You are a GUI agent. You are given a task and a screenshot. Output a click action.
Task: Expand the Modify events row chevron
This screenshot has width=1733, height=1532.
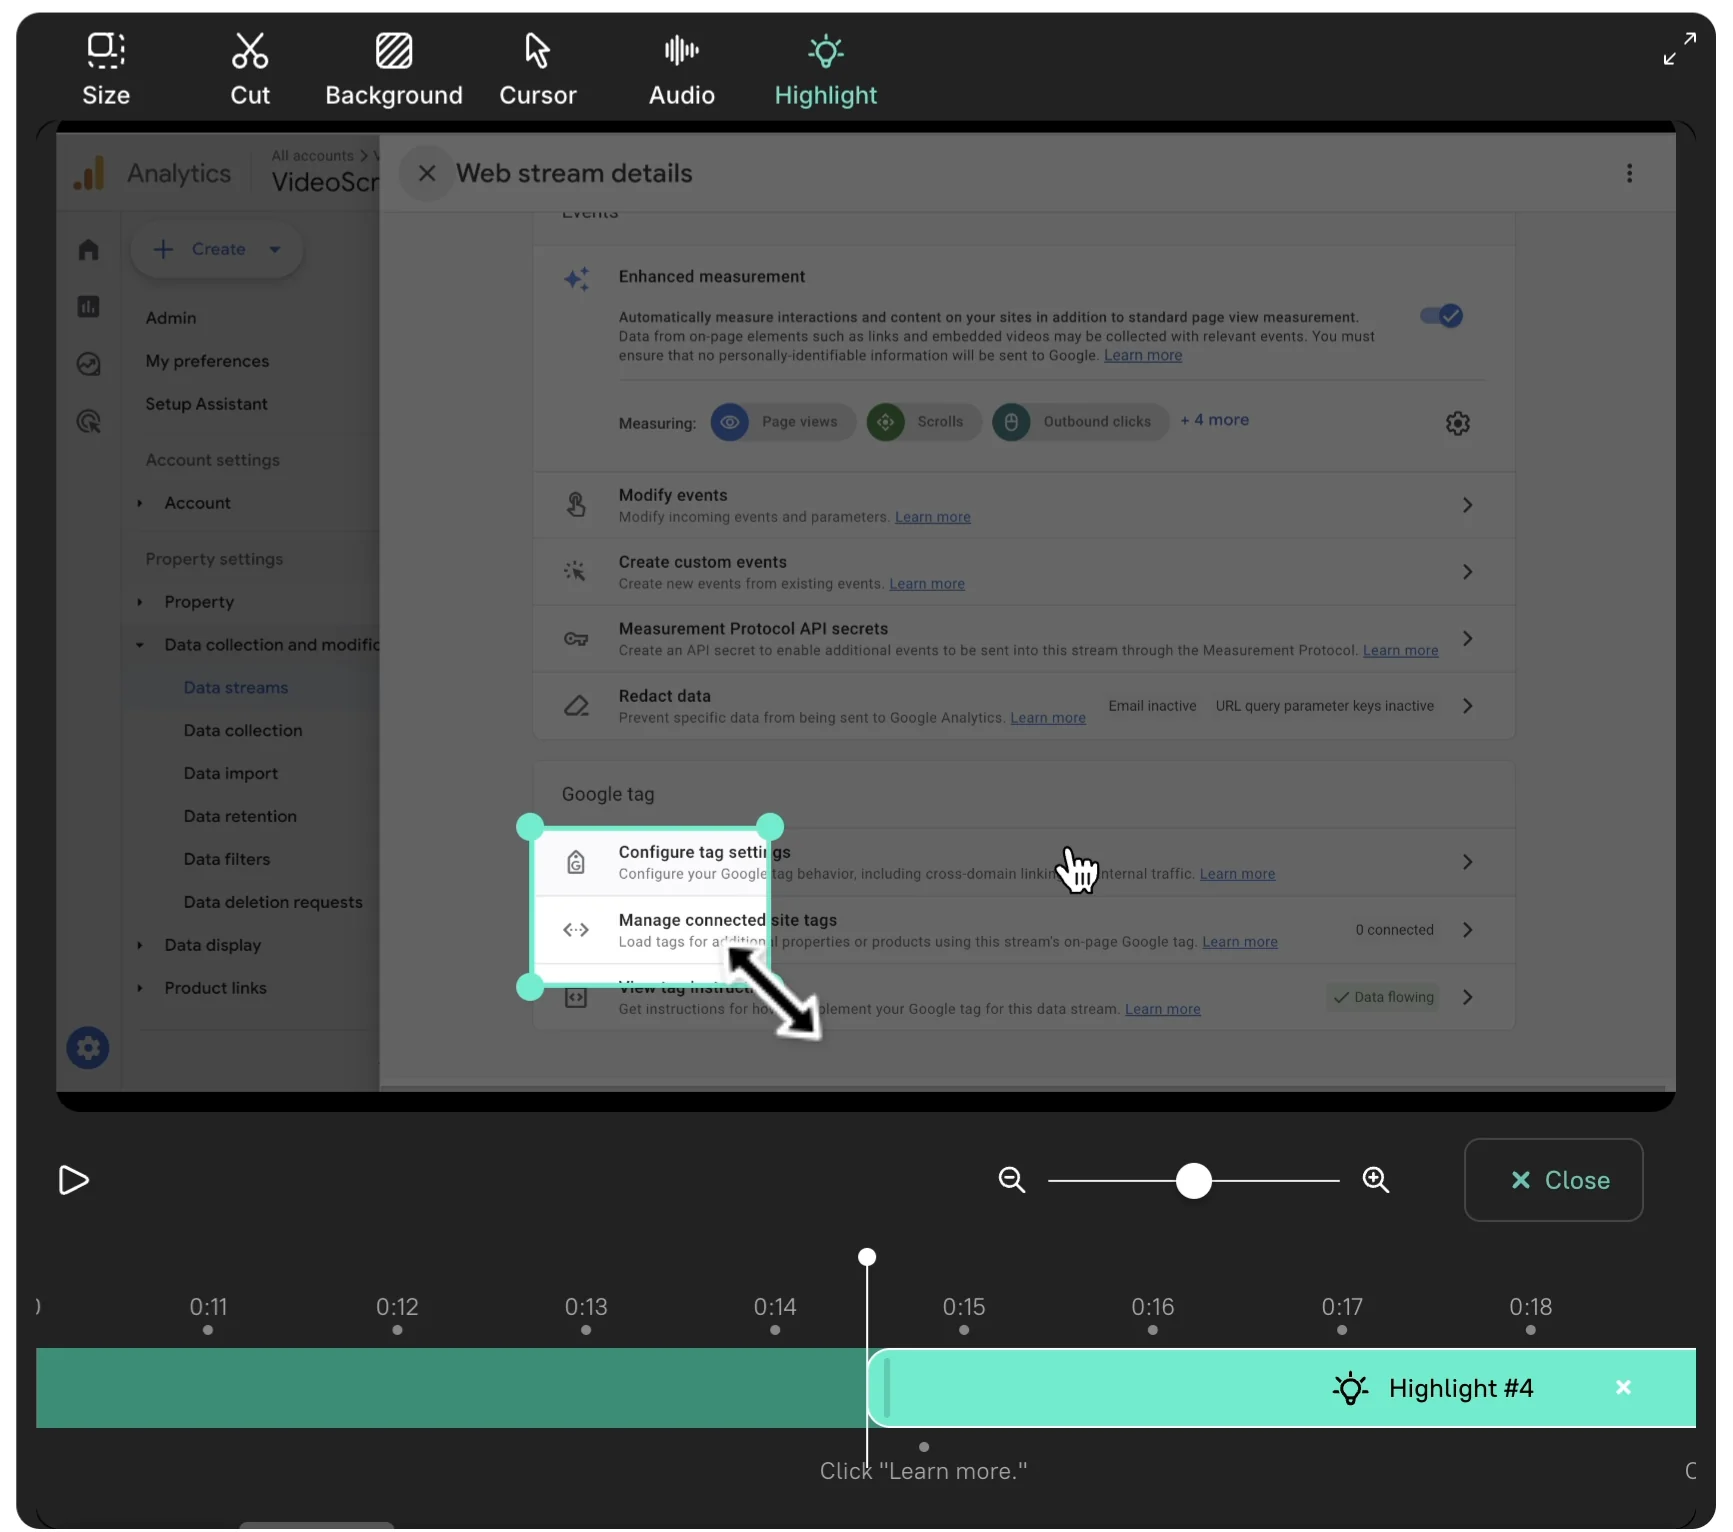coord(1467,505)
